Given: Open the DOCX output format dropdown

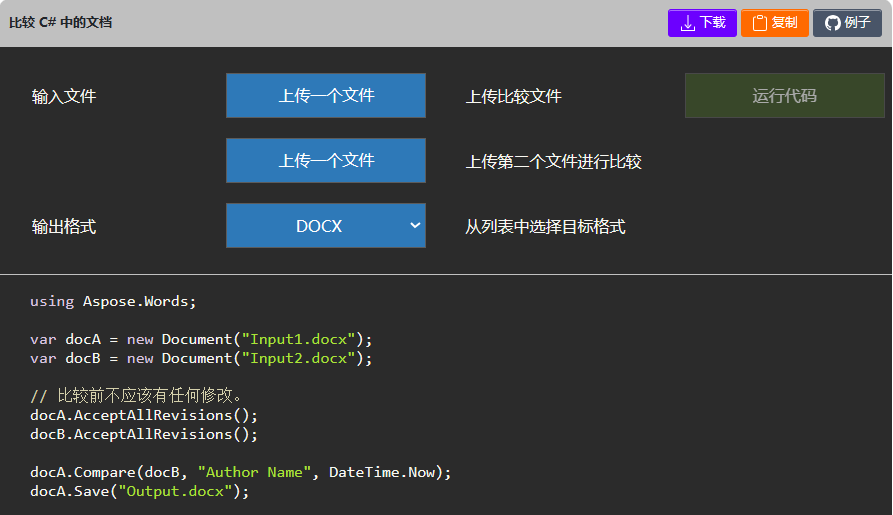Looking at the screenshot, I should pyautogui.click(x=326, y=226).
